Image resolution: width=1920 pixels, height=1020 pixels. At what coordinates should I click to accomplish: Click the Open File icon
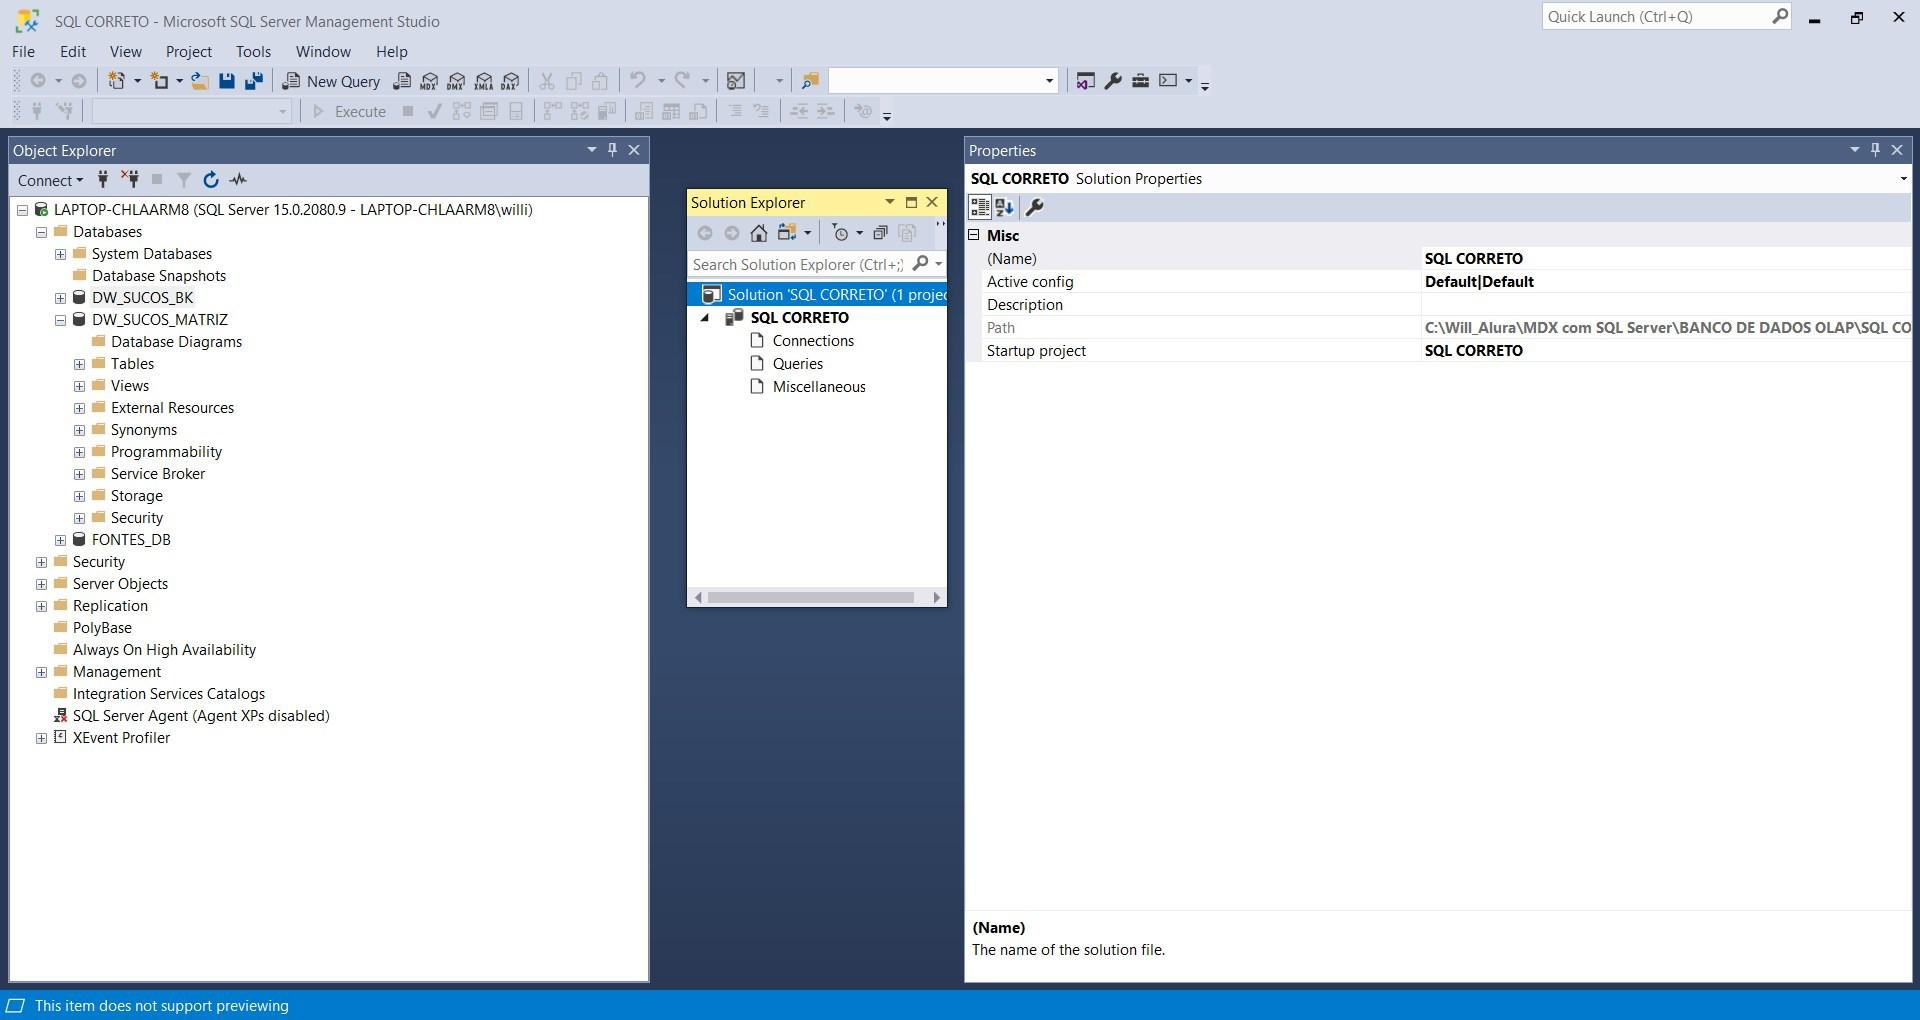(x=200, y=81)
